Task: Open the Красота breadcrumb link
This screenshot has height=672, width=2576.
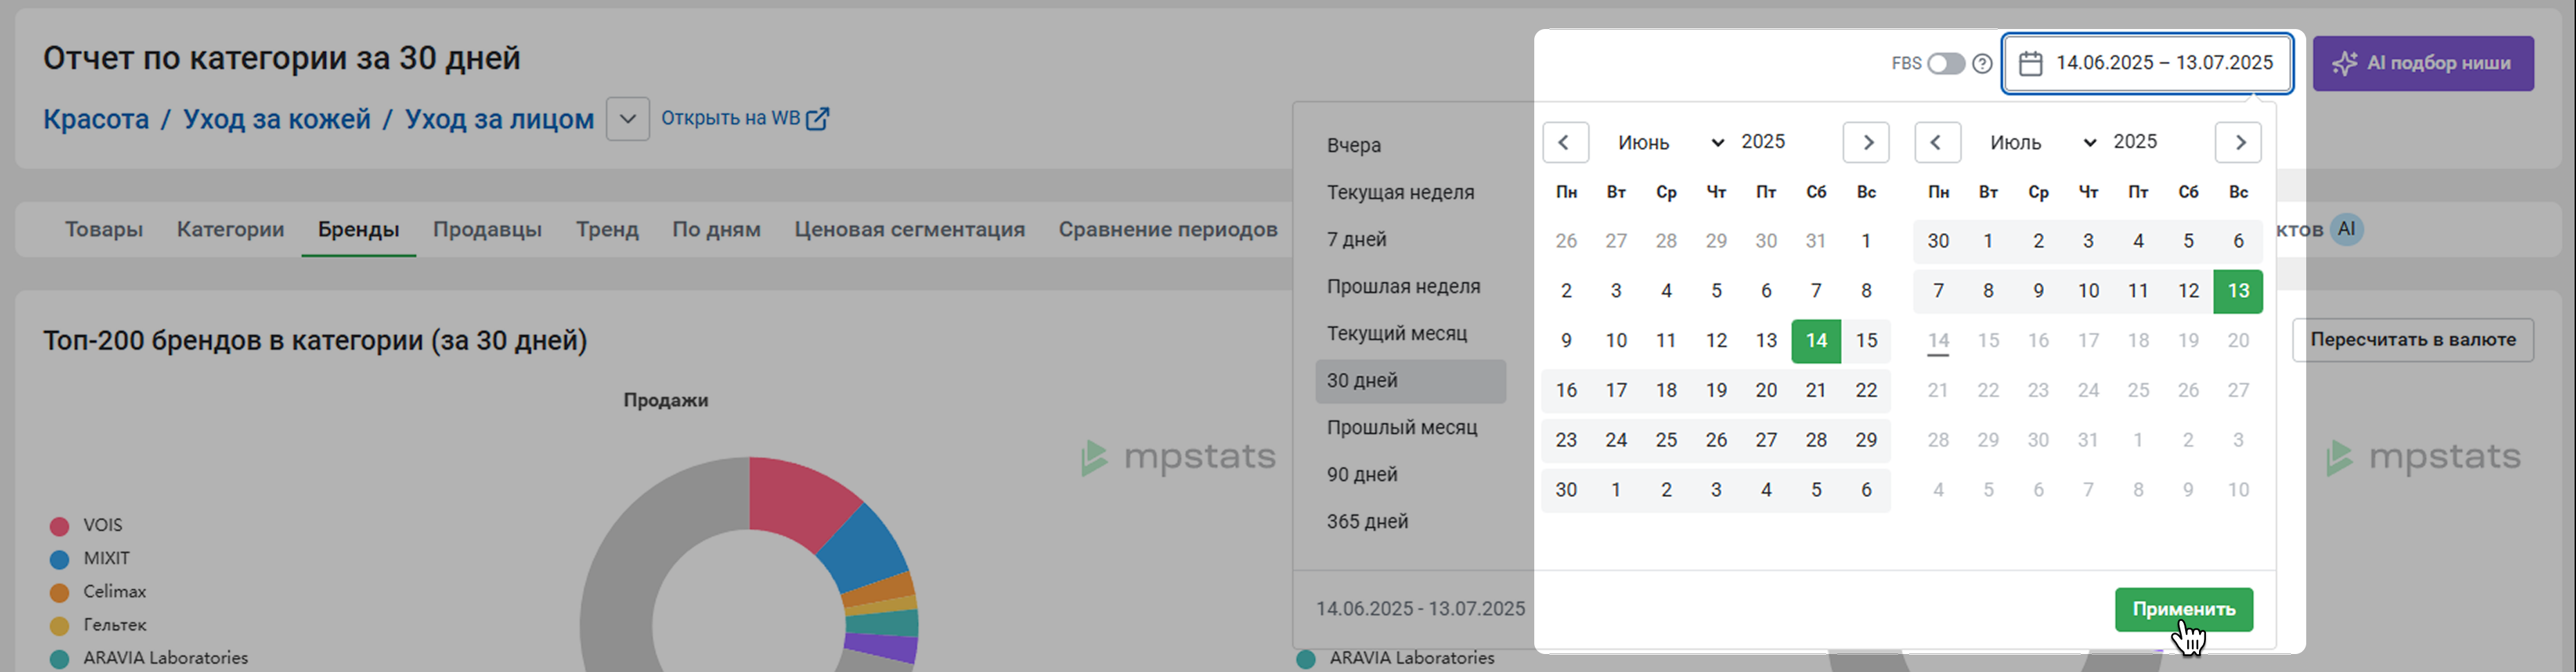Action: coord(96,119)
